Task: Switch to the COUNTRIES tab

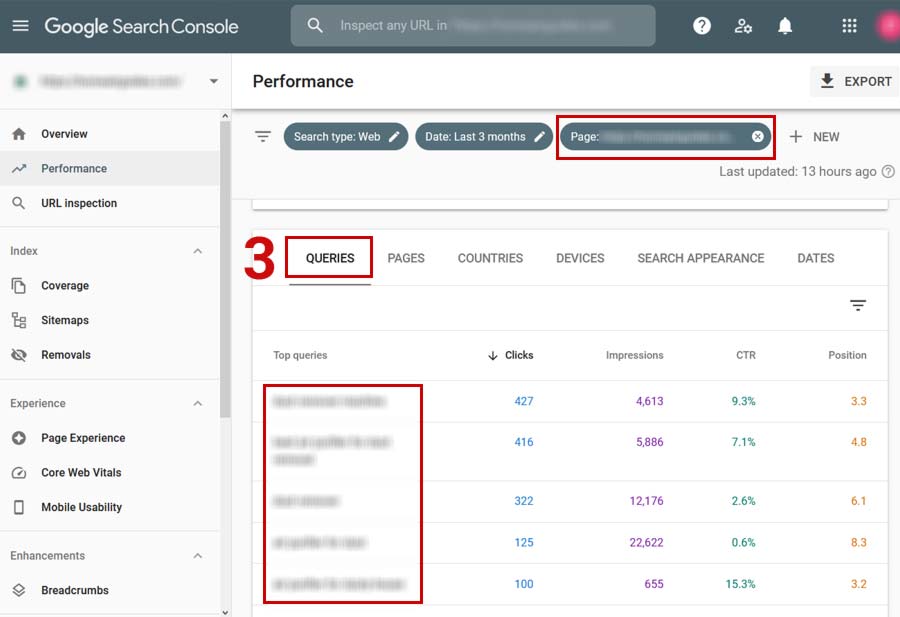Action: click(490, 258)
